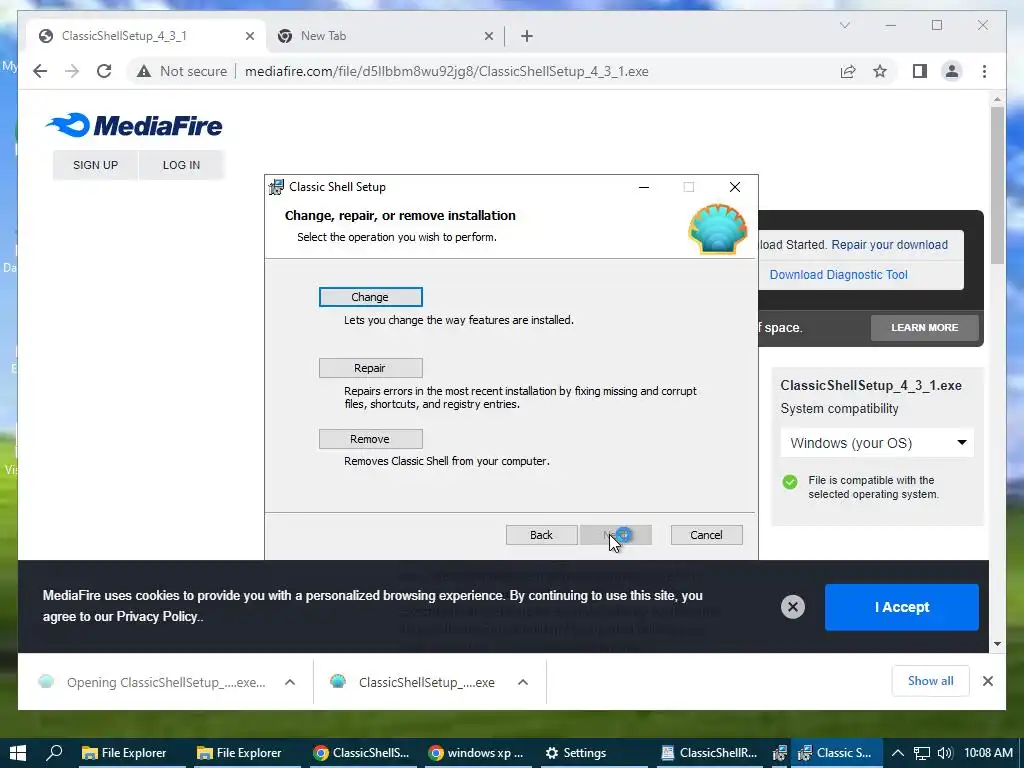Cancel the Classic Shell Setup
This screenshot has height=768, width=1024.
(707, 535)
